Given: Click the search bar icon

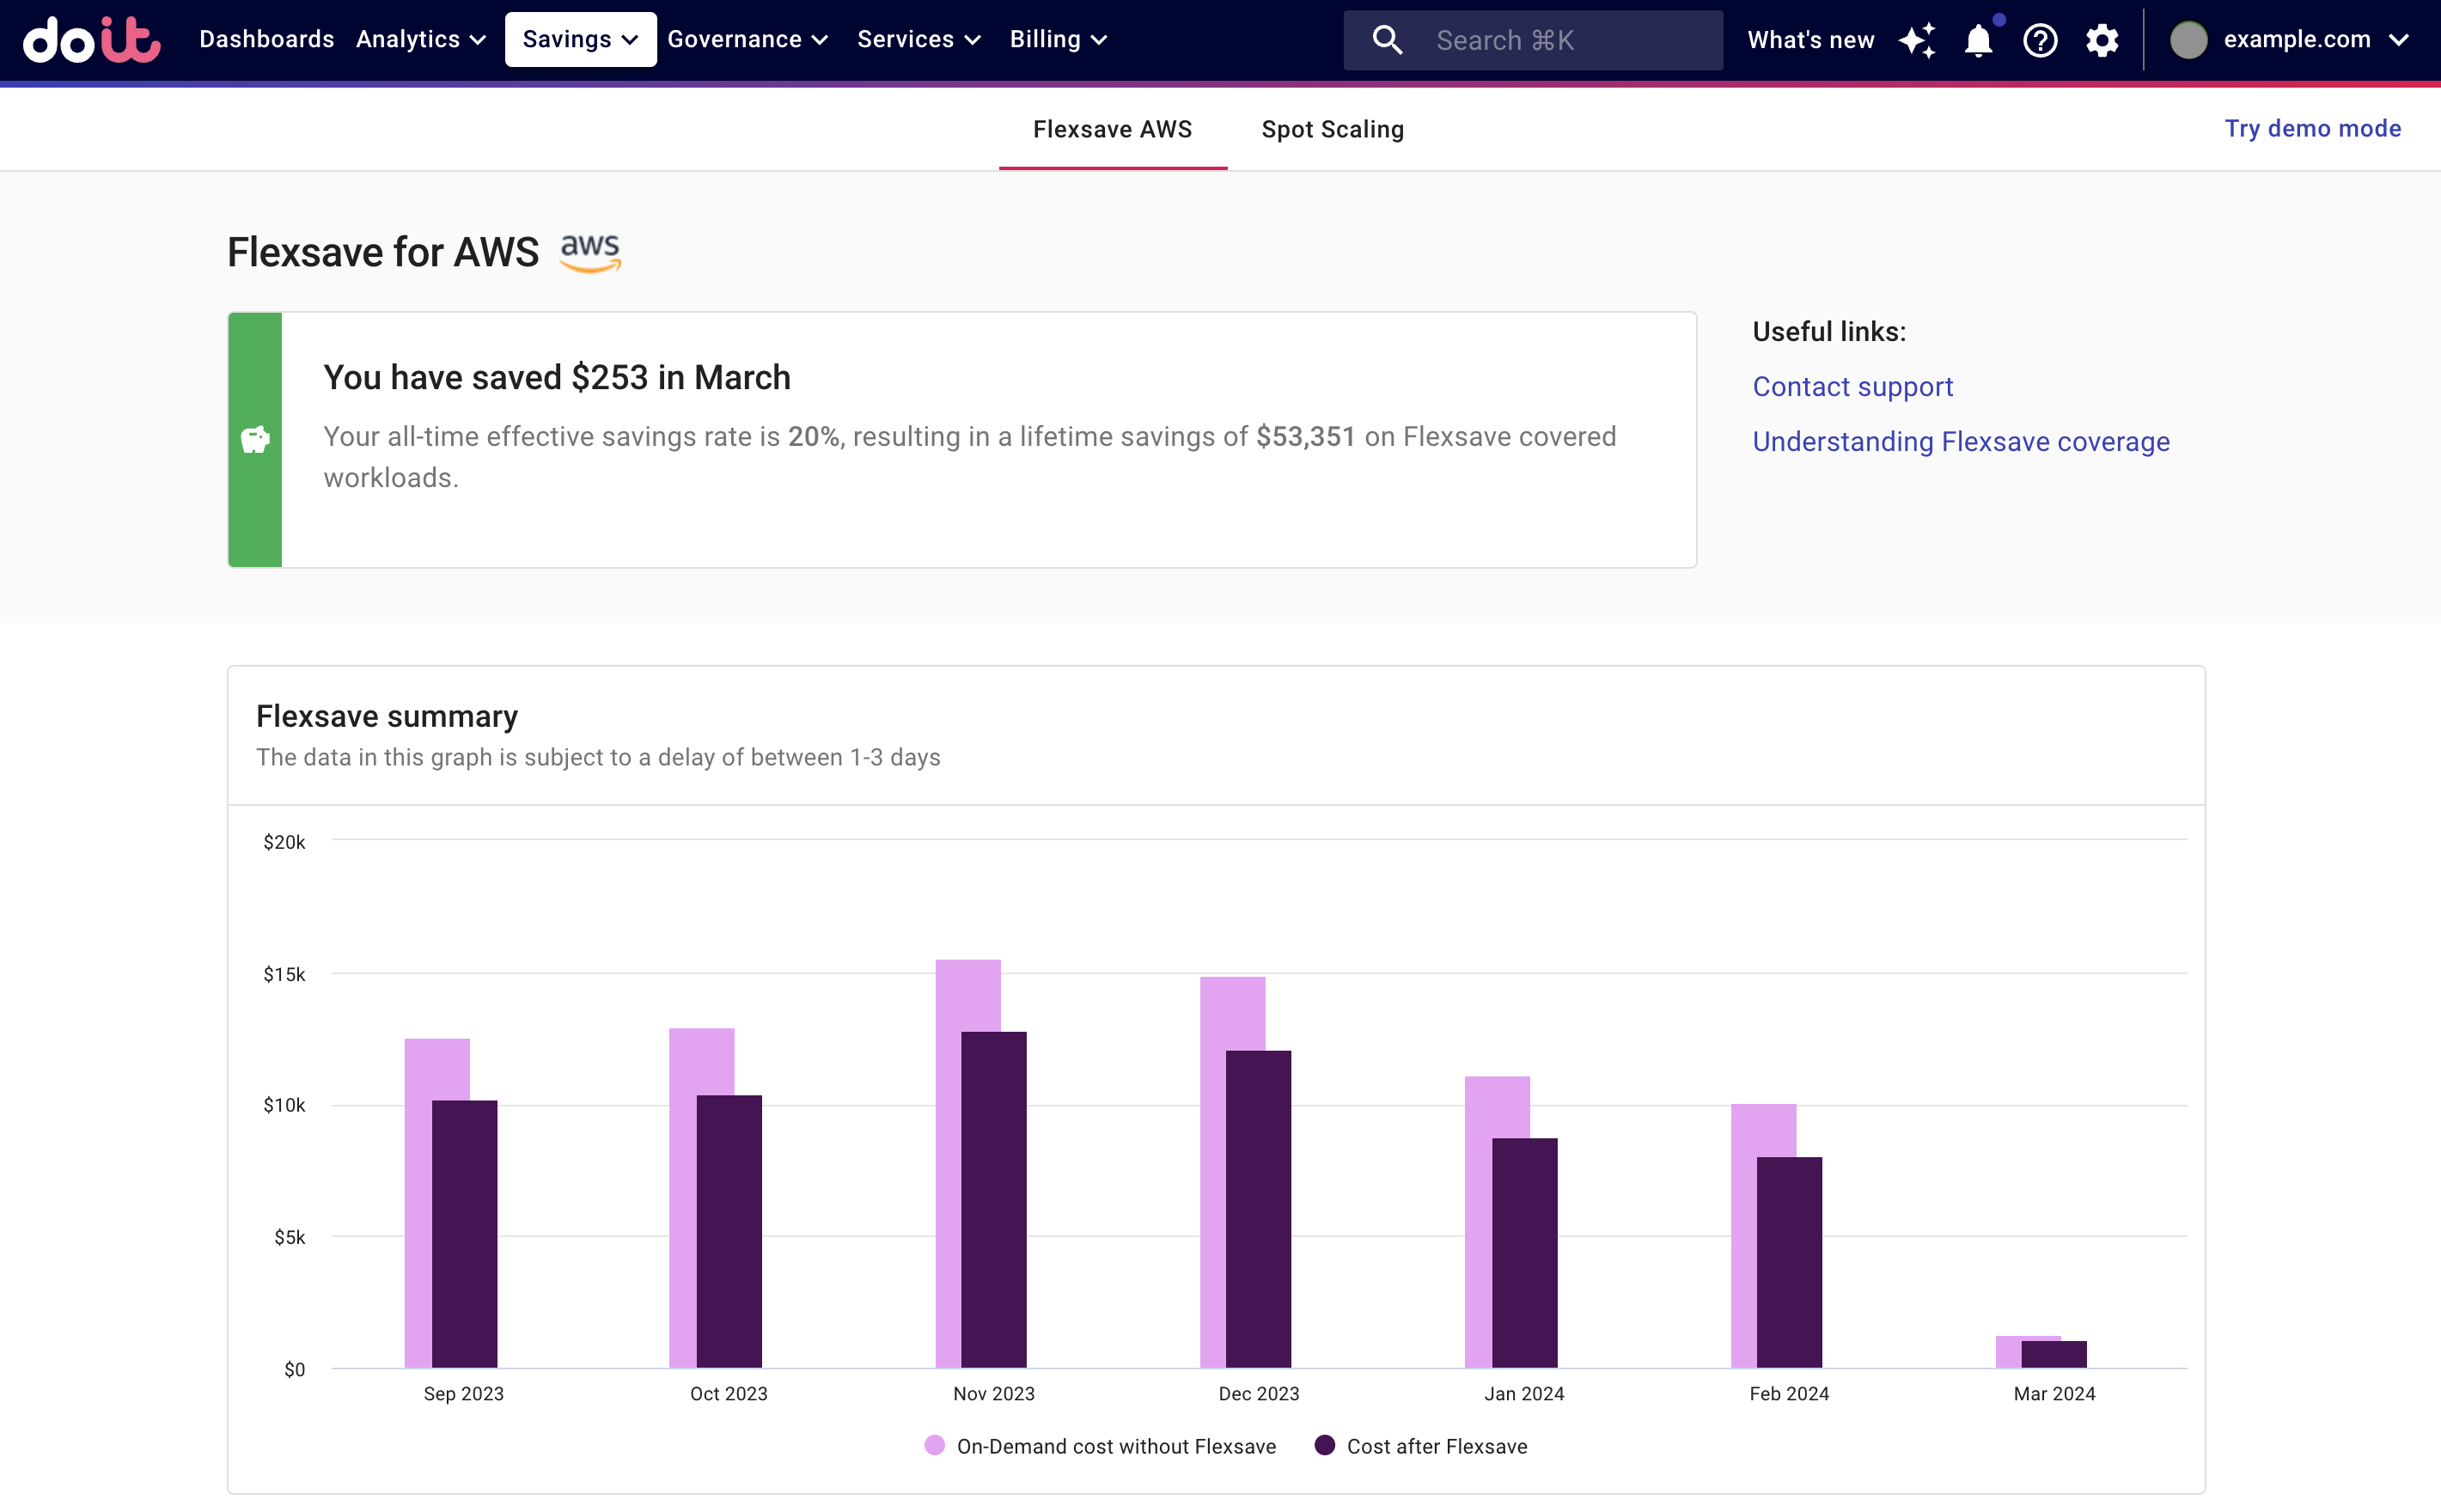Looking at the screenshot, I should point(1388,39).
